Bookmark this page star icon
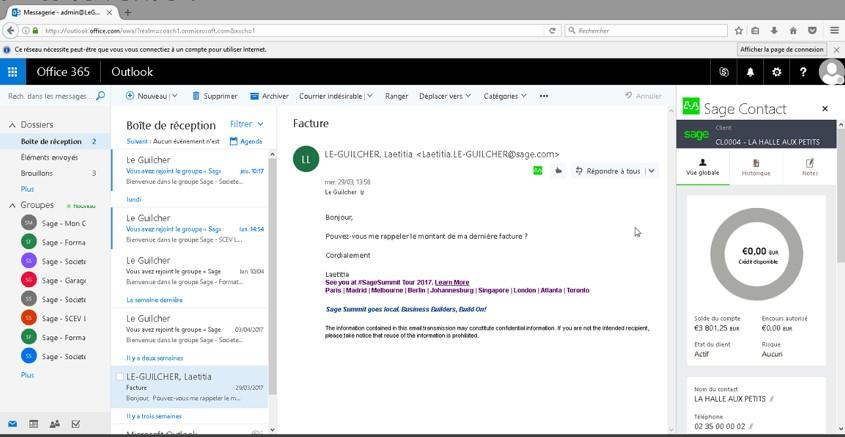This screenshot has height=437, width=845. point(738,31)
